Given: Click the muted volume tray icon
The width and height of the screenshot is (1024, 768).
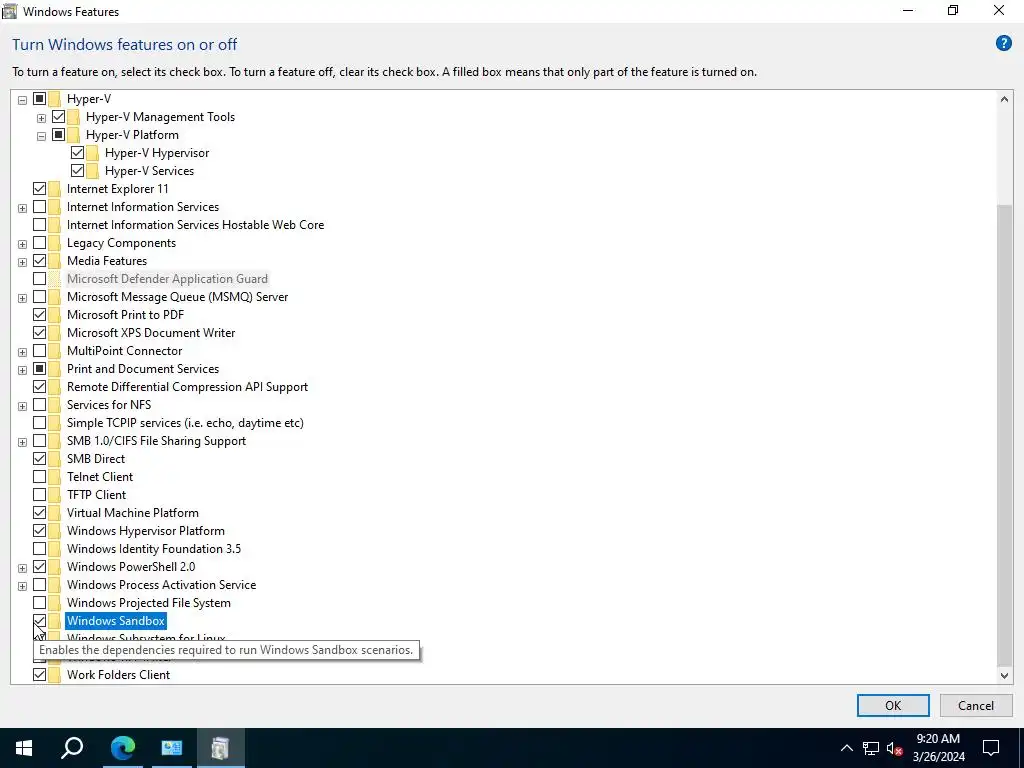Looking at the screenshot, I should point(894,748).
